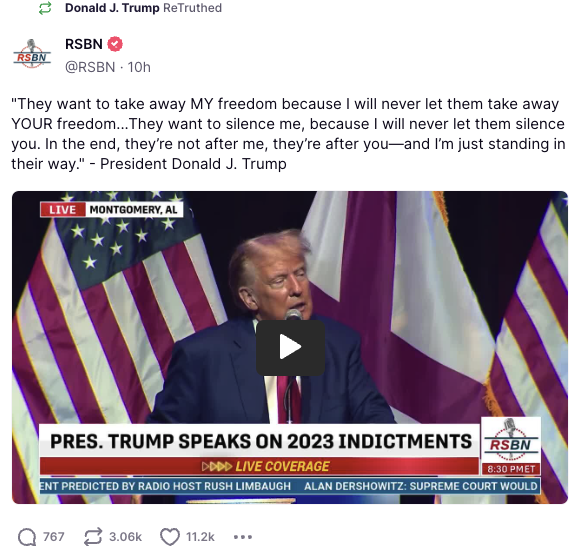The image size is (577, 546).
Task: Click the Trump Speaks on 2023 Indictments banner
Action: (x=260, y=441)
